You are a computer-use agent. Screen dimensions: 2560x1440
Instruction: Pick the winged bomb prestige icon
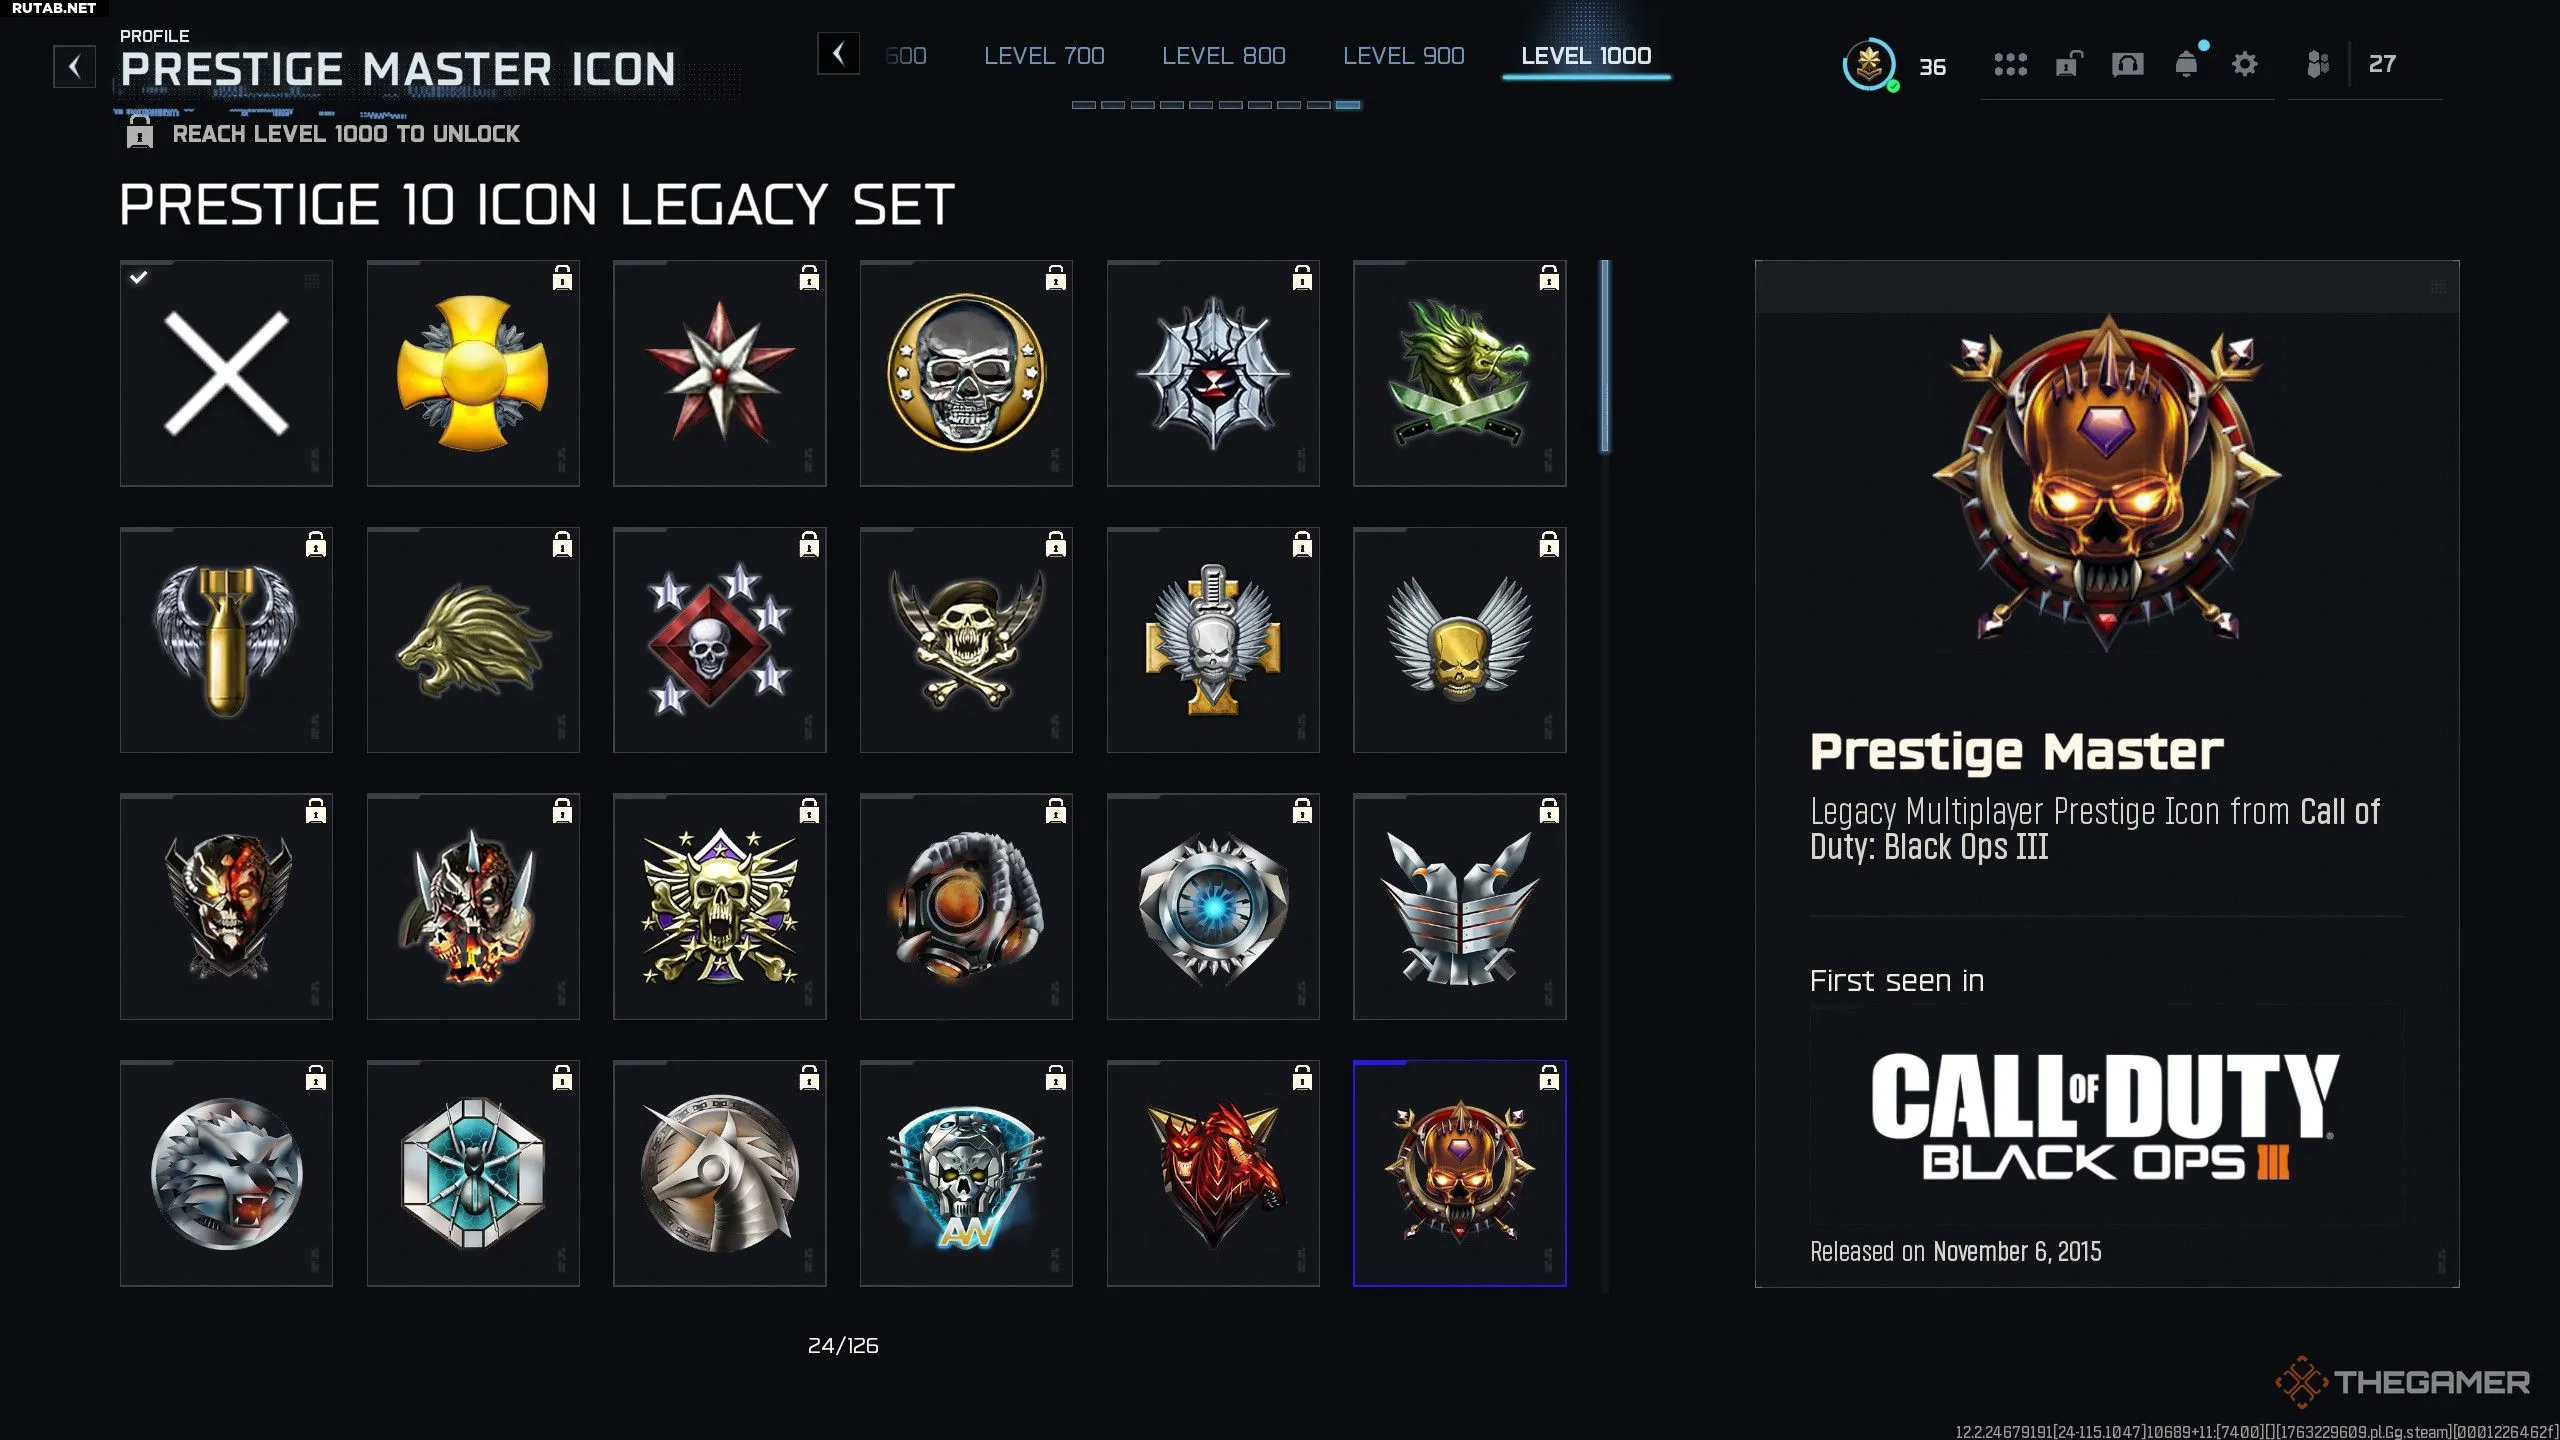pos(226,640)
